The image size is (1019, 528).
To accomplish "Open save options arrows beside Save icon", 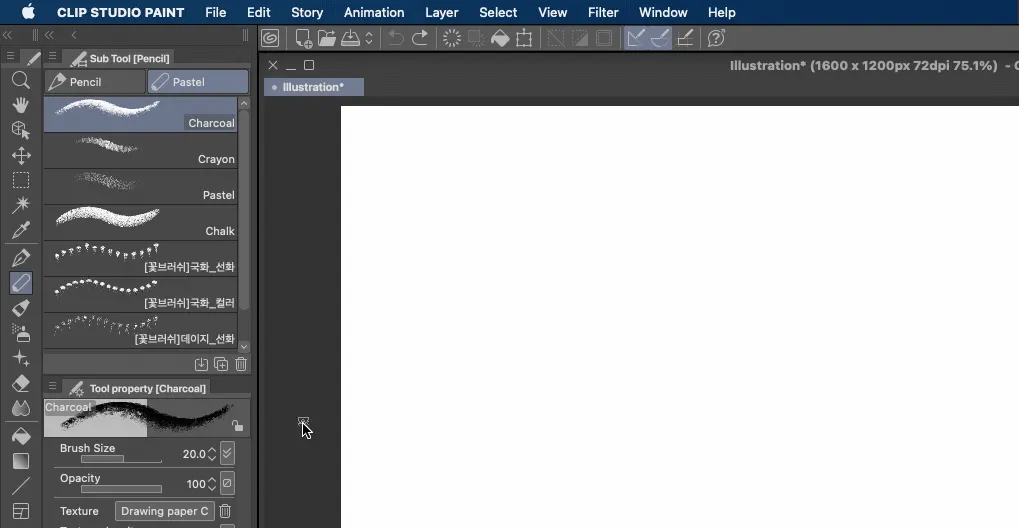I will pyautogui.click(x=369, y=38).
